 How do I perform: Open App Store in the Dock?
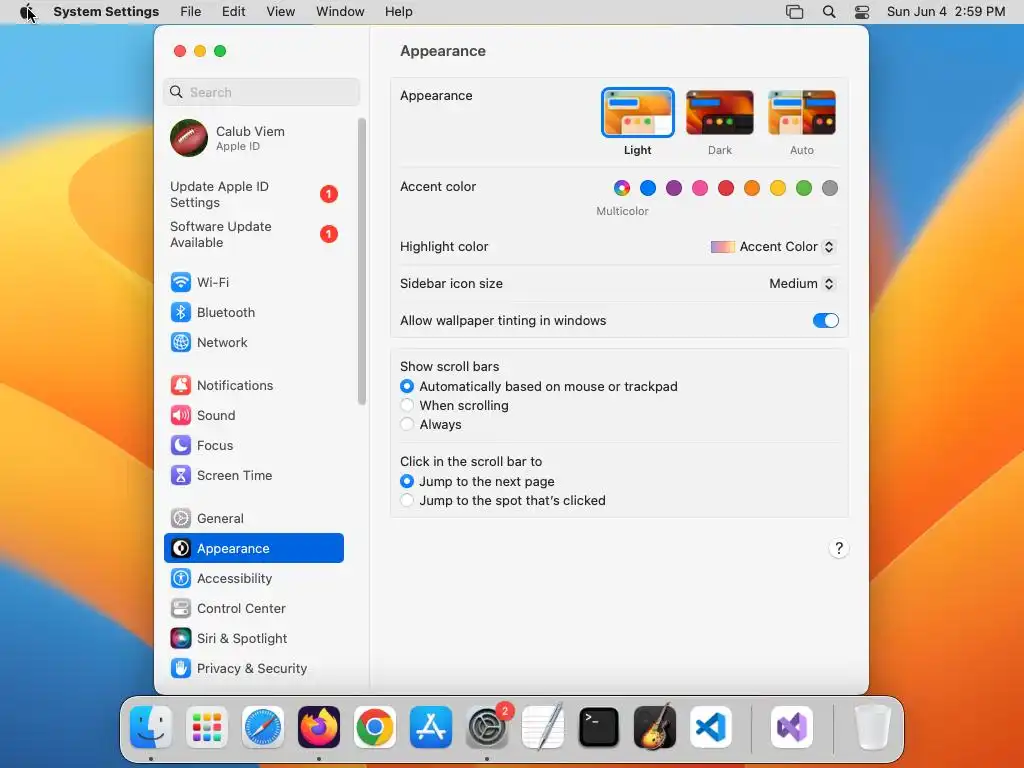point(431,727)
